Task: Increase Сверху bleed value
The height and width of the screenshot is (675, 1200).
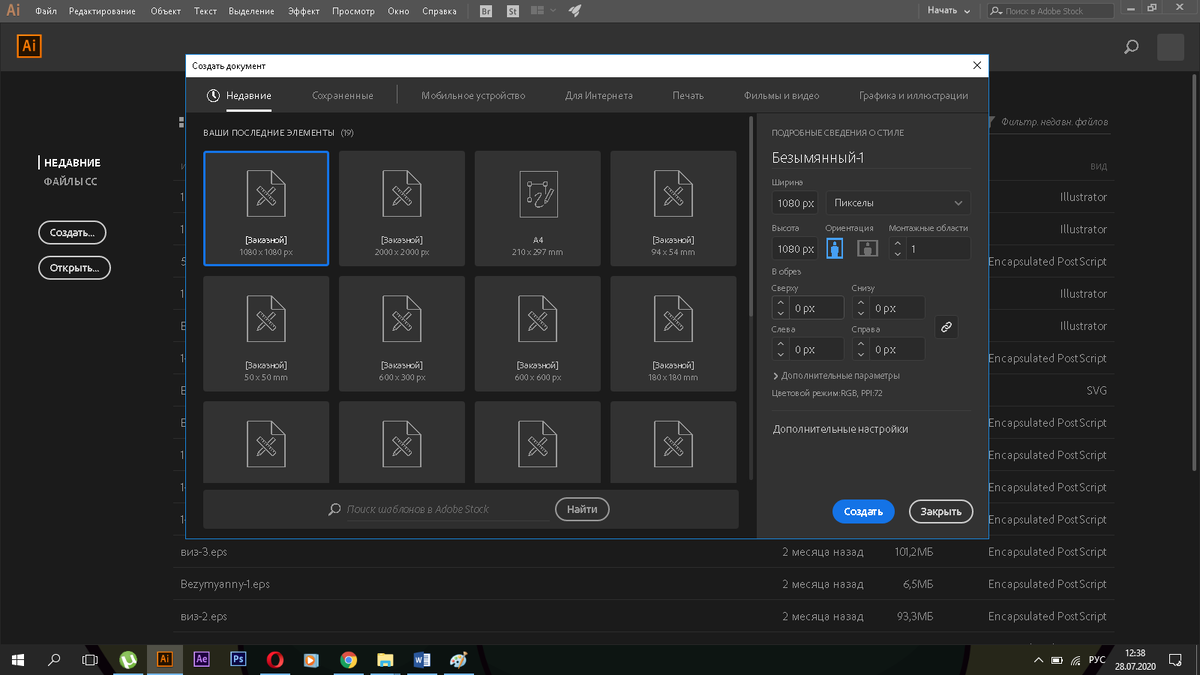Action: click(x=781, y=303)
